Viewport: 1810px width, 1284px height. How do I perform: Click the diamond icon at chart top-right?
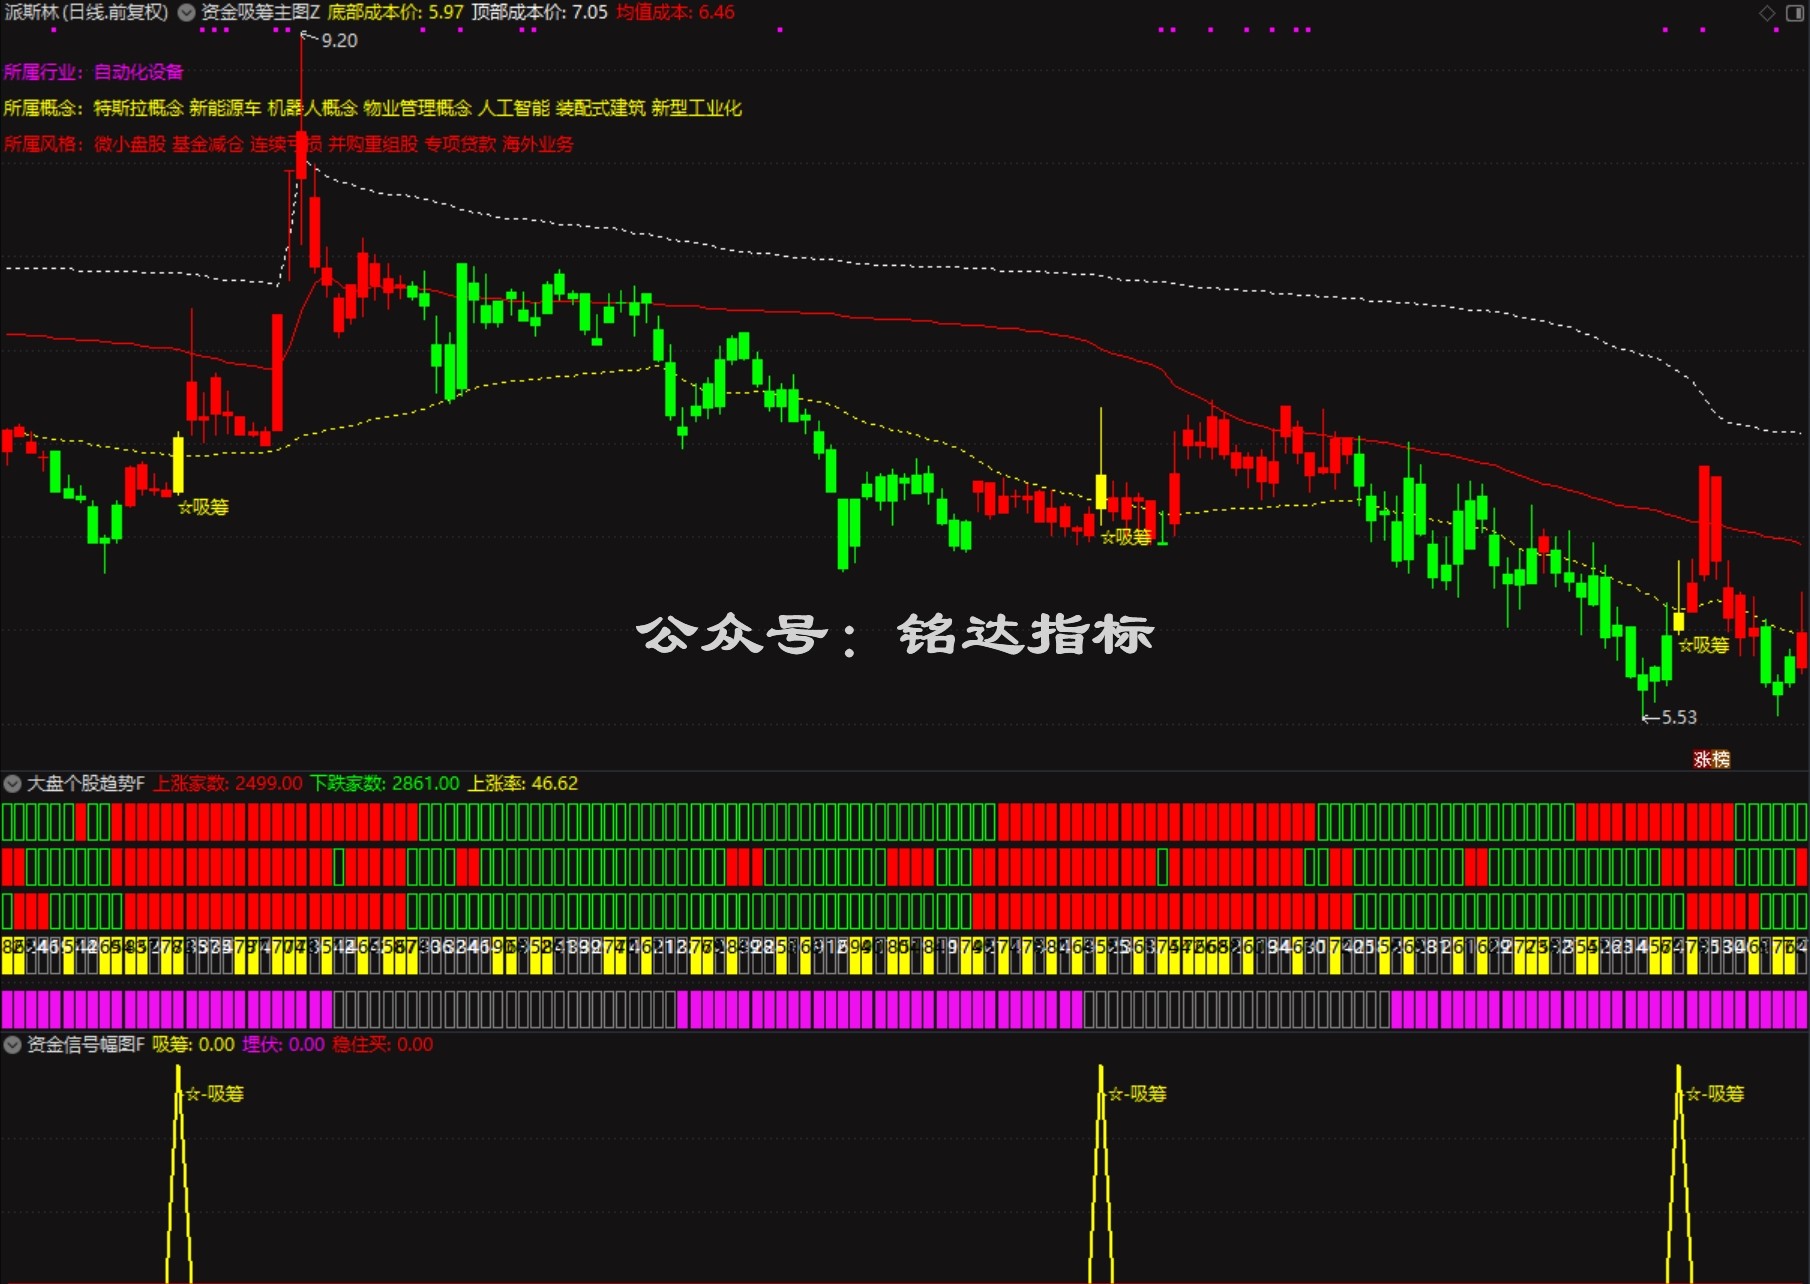point(1767,13)
